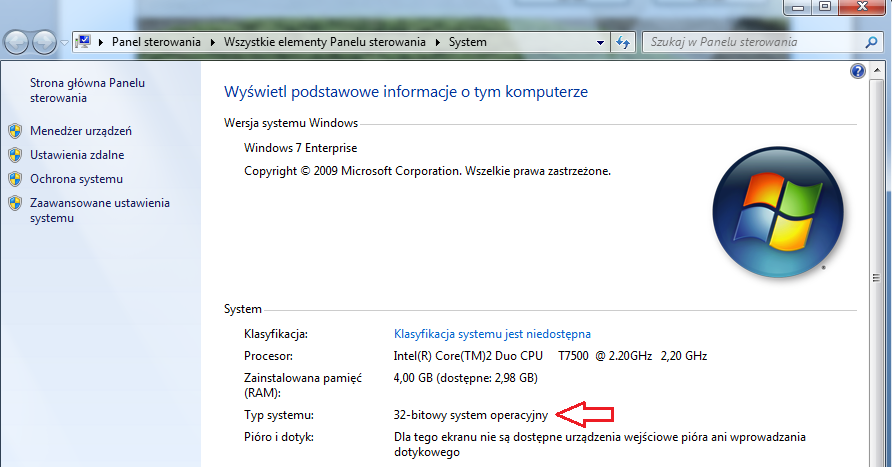Close the System window
The image size is (892, 467).
tap(861, 7)
